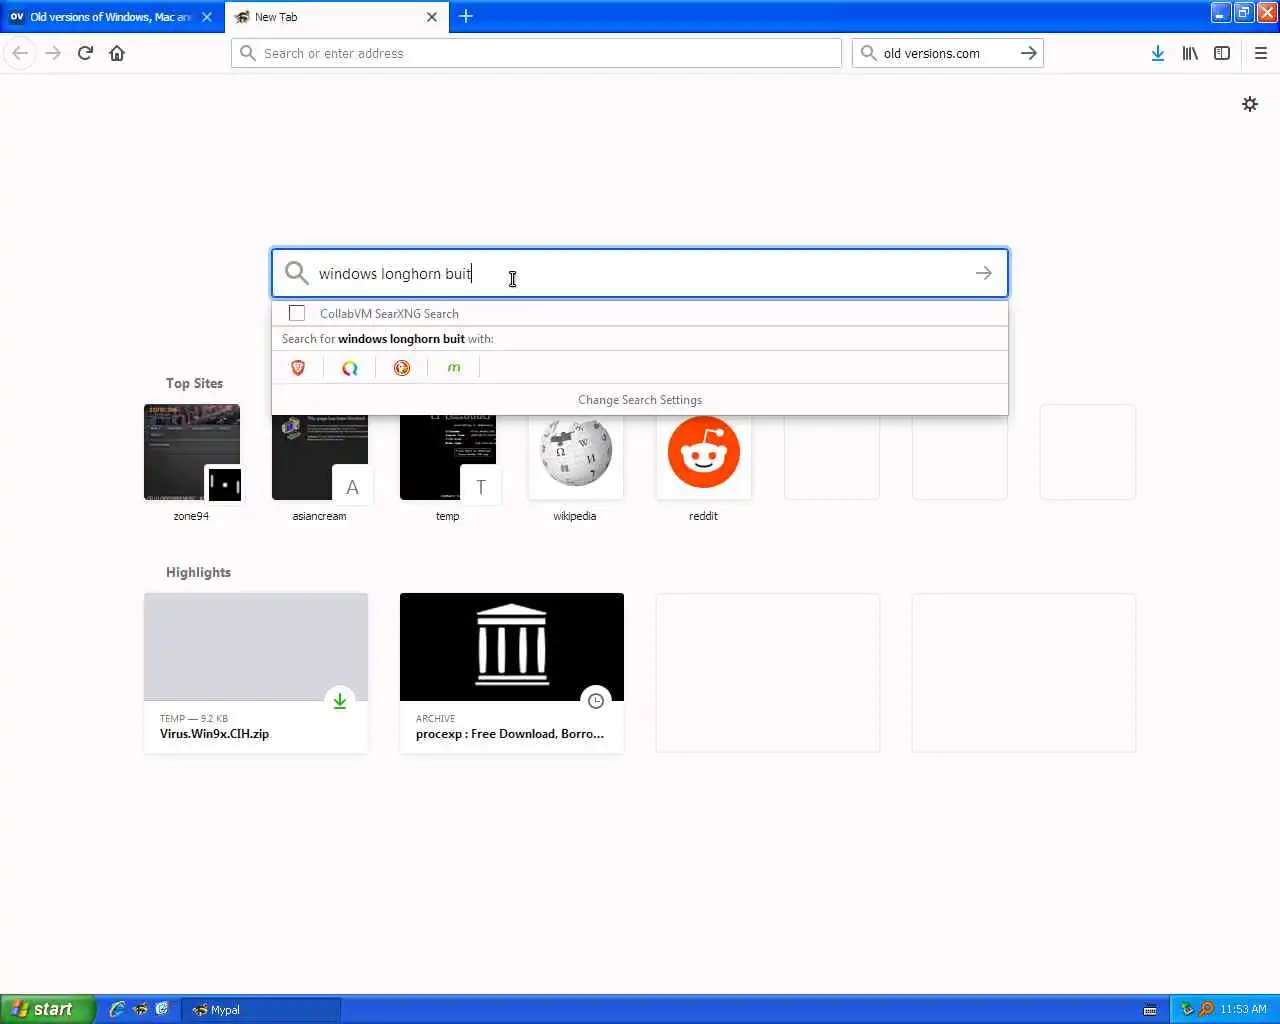The height and width of the screenshot is (1024, 1280).
Task: Search with DuckDuckGo engine icon
Action: pos(402,368)
